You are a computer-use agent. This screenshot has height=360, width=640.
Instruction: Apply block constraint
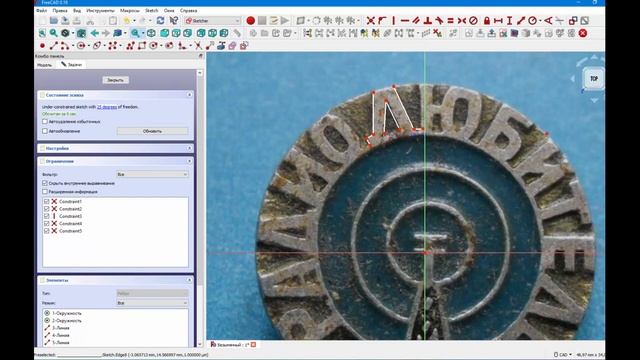coord(473,20)
